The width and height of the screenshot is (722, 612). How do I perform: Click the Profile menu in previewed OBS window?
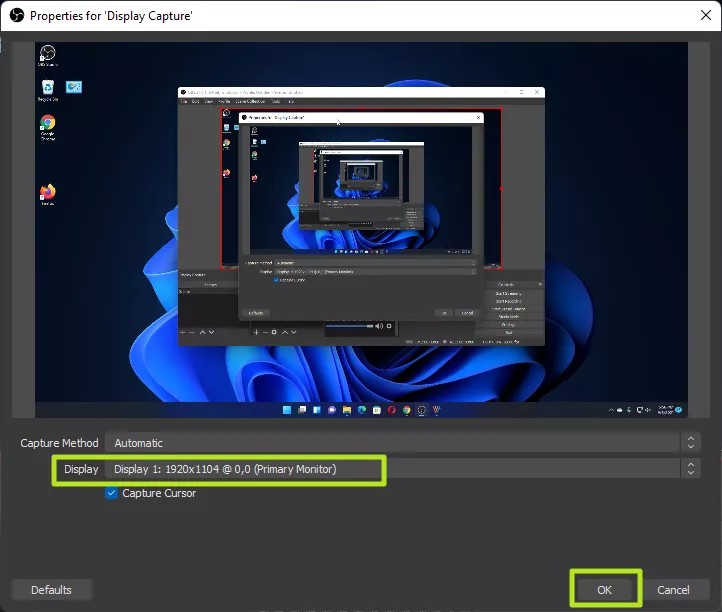226,101
